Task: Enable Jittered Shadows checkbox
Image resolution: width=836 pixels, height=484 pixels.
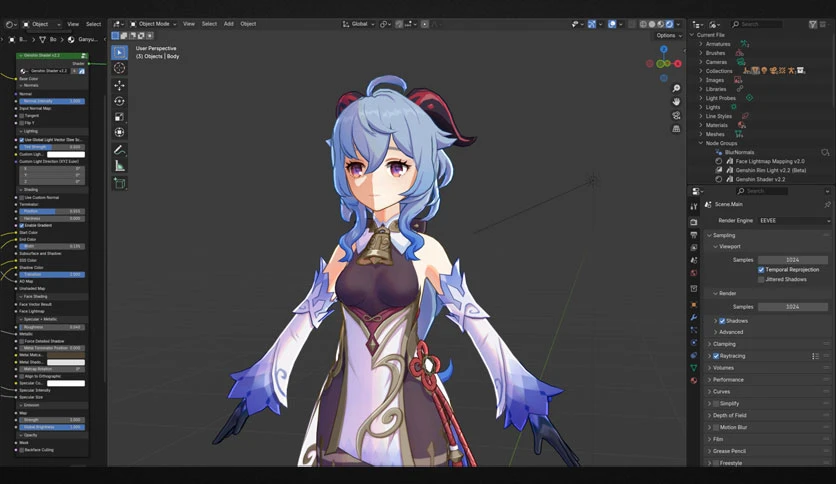Action: (761, 279)
